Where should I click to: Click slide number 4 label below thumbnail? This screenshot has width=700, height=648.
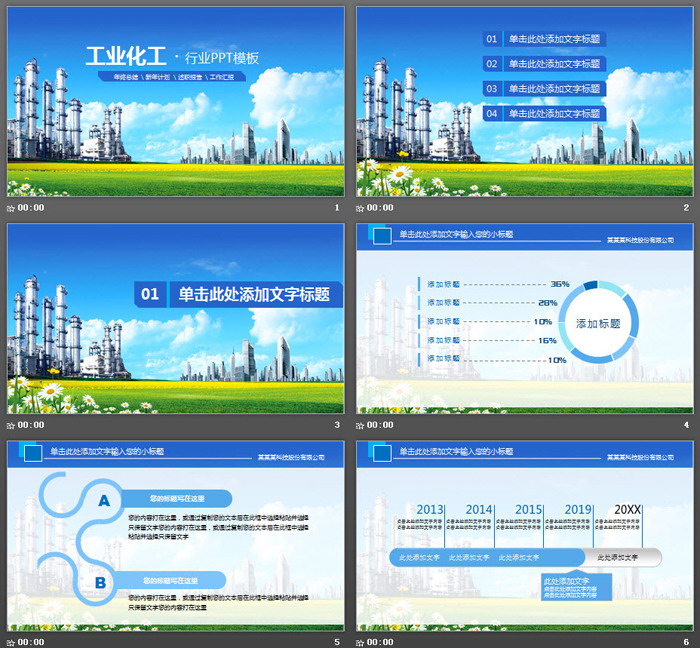(686, 425)
